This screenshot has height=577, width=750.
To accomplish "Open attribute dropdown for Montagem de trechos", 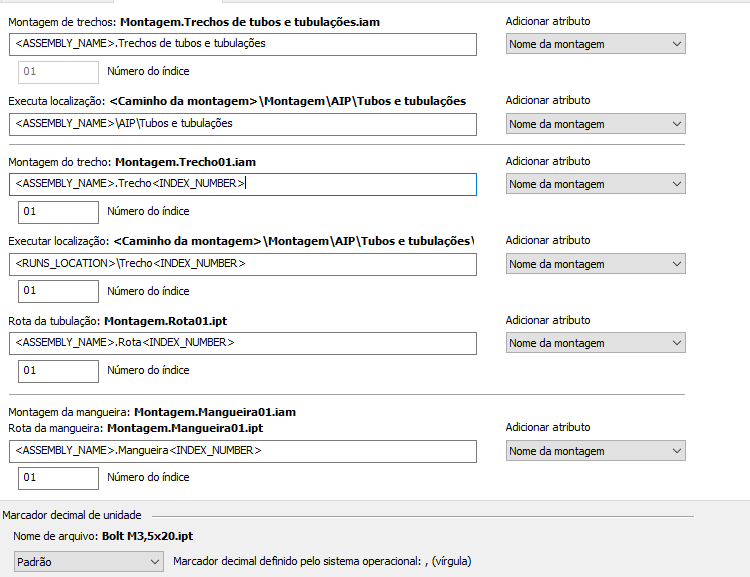I will [x=595, y=44].
